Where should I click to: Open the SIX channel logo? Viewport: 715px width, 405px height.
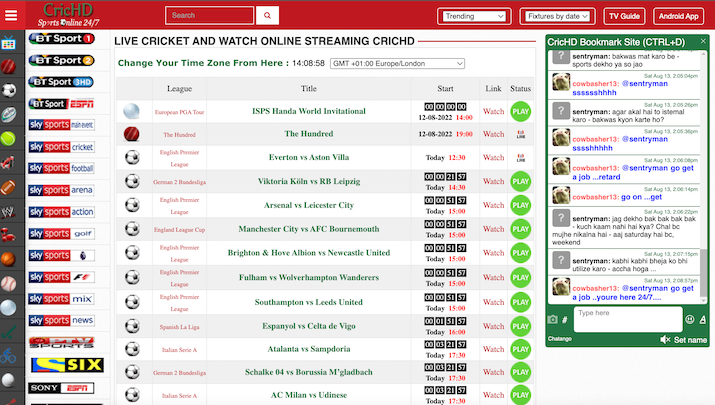click(67, 365)
